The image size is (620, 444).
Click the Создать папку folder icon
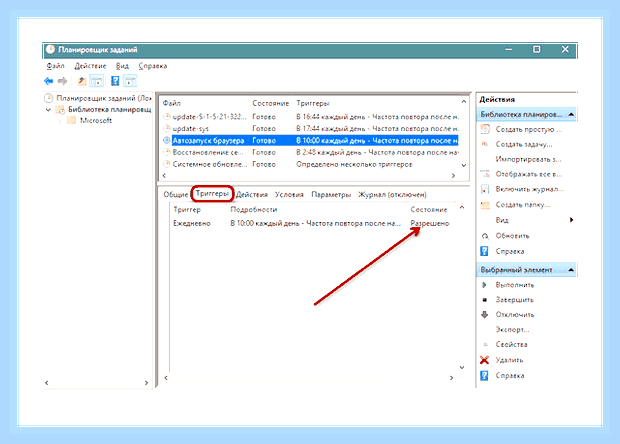pos(485,205)
